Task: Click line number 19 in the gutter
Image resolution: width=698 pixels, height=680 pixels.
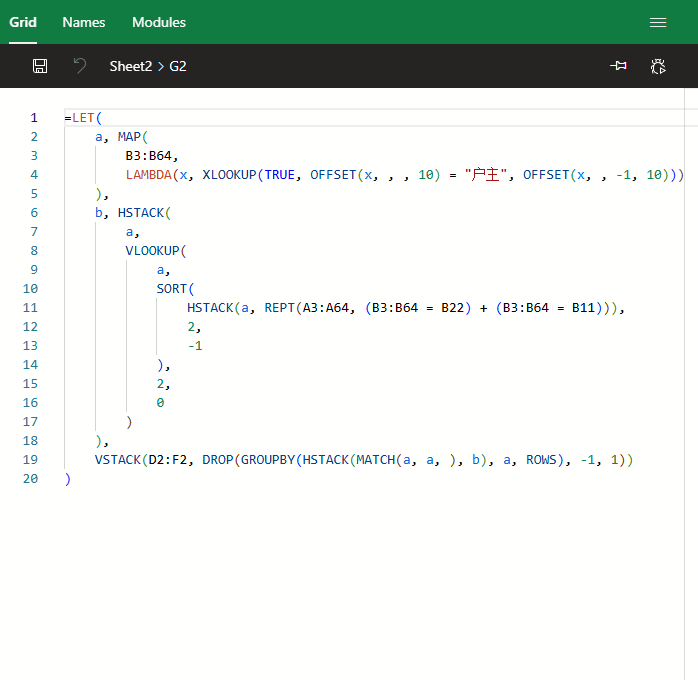Action: click(30, 460)
